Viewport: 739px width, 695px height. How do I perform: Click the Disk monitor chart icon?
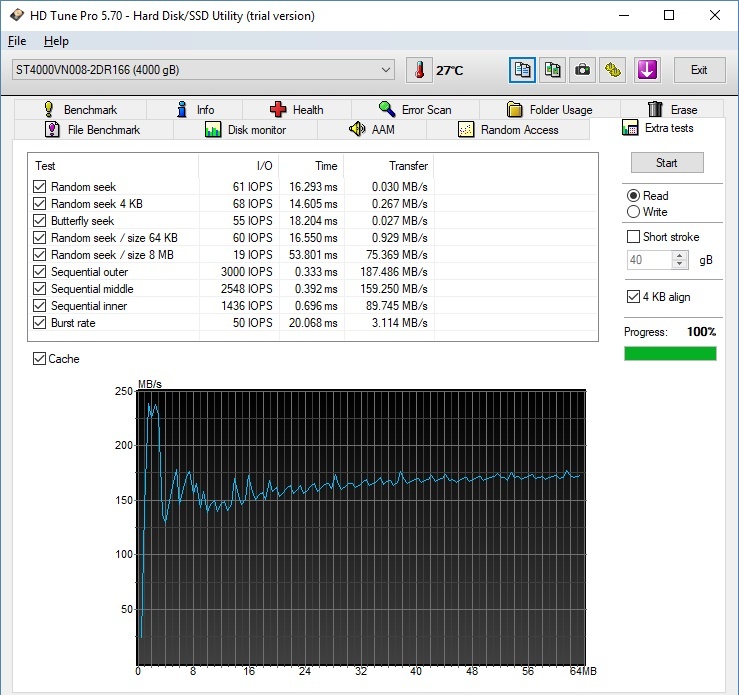click(x=213, y=129)
